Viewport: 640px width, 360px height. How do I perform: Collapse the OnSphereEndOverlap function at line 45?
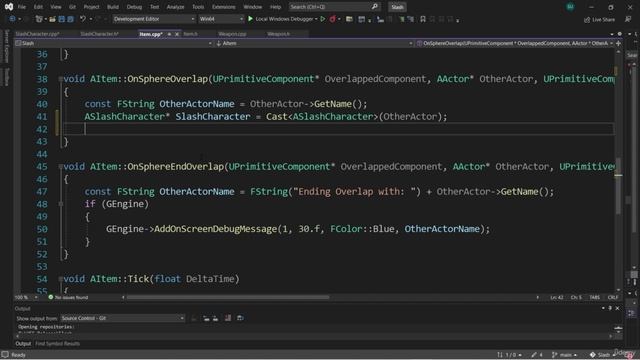[60, 167]
